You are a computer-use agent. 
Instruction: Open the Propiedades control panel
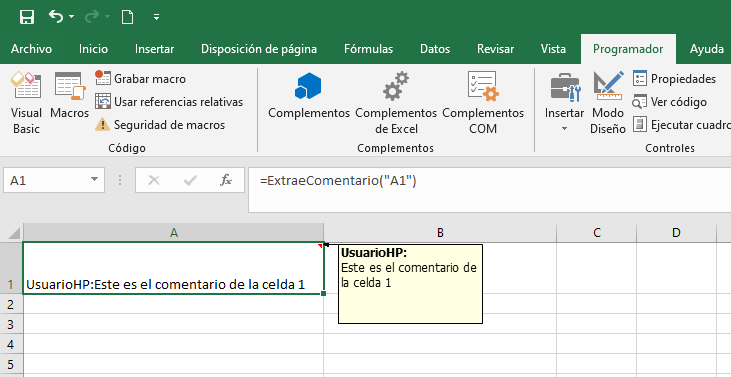pyautogui.click(x=674, y=79)
